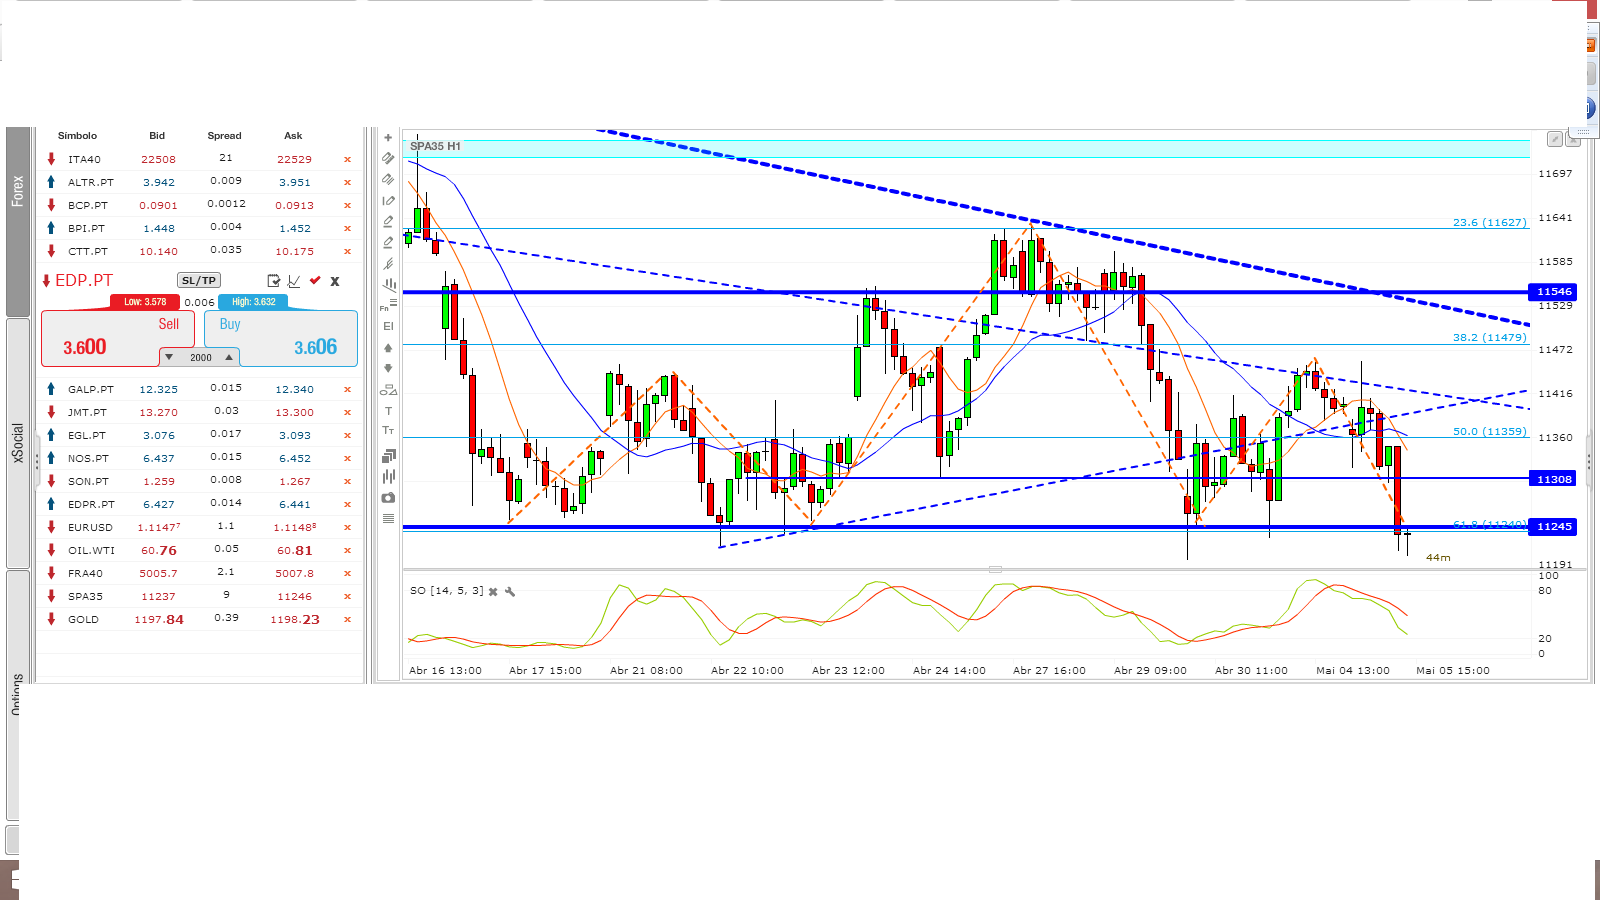1600x900 pixels.
Task: Open the shapes drawing tool
Action: point(388,390)
